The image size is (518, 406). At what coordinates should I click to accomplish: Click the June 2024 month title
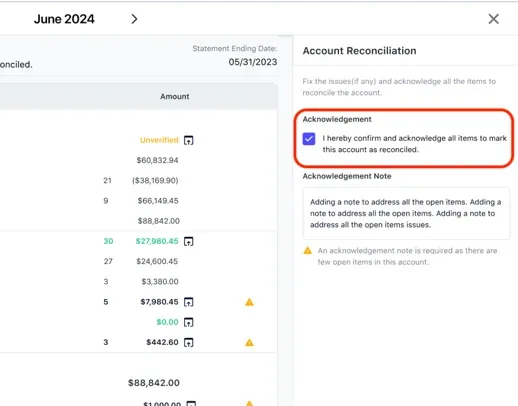pyautogui.click(x=64, y=19)
